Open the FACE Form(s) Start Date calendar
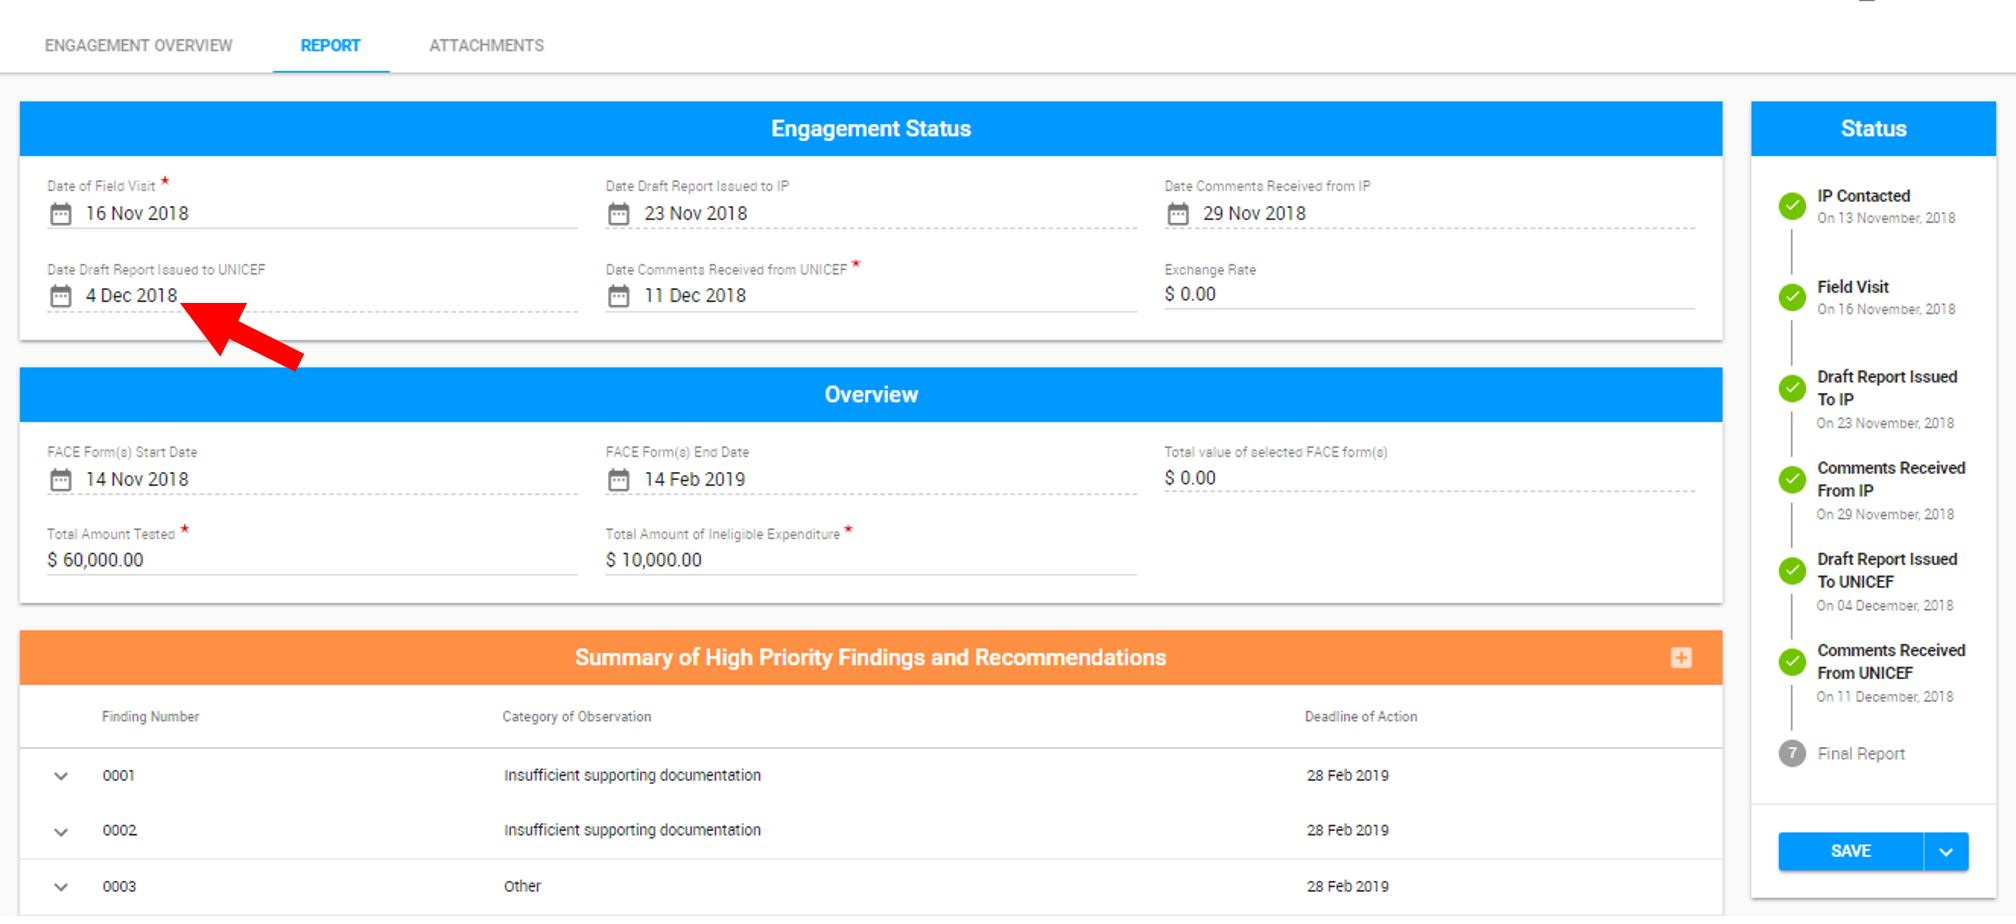This screenshot has height=924, width=2016. point(60,479)
